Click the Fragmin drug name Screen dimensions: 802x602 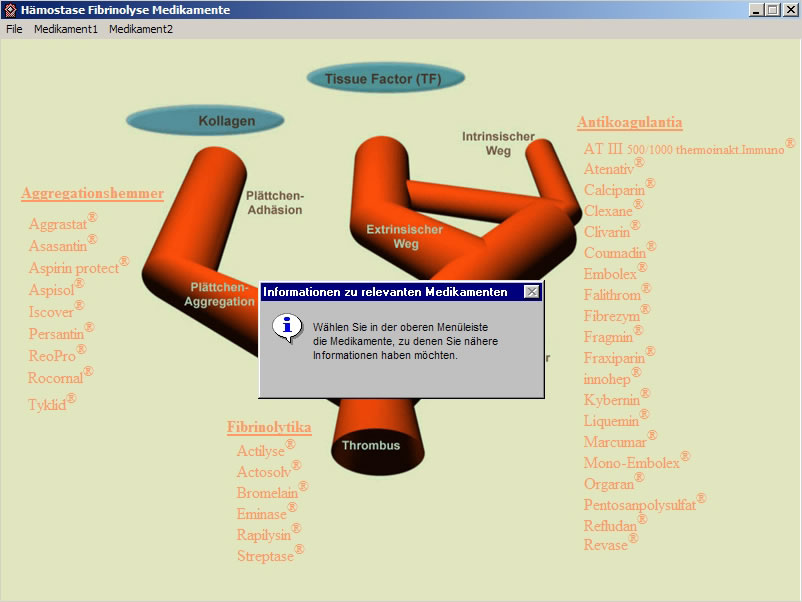[x=613, y=336]
